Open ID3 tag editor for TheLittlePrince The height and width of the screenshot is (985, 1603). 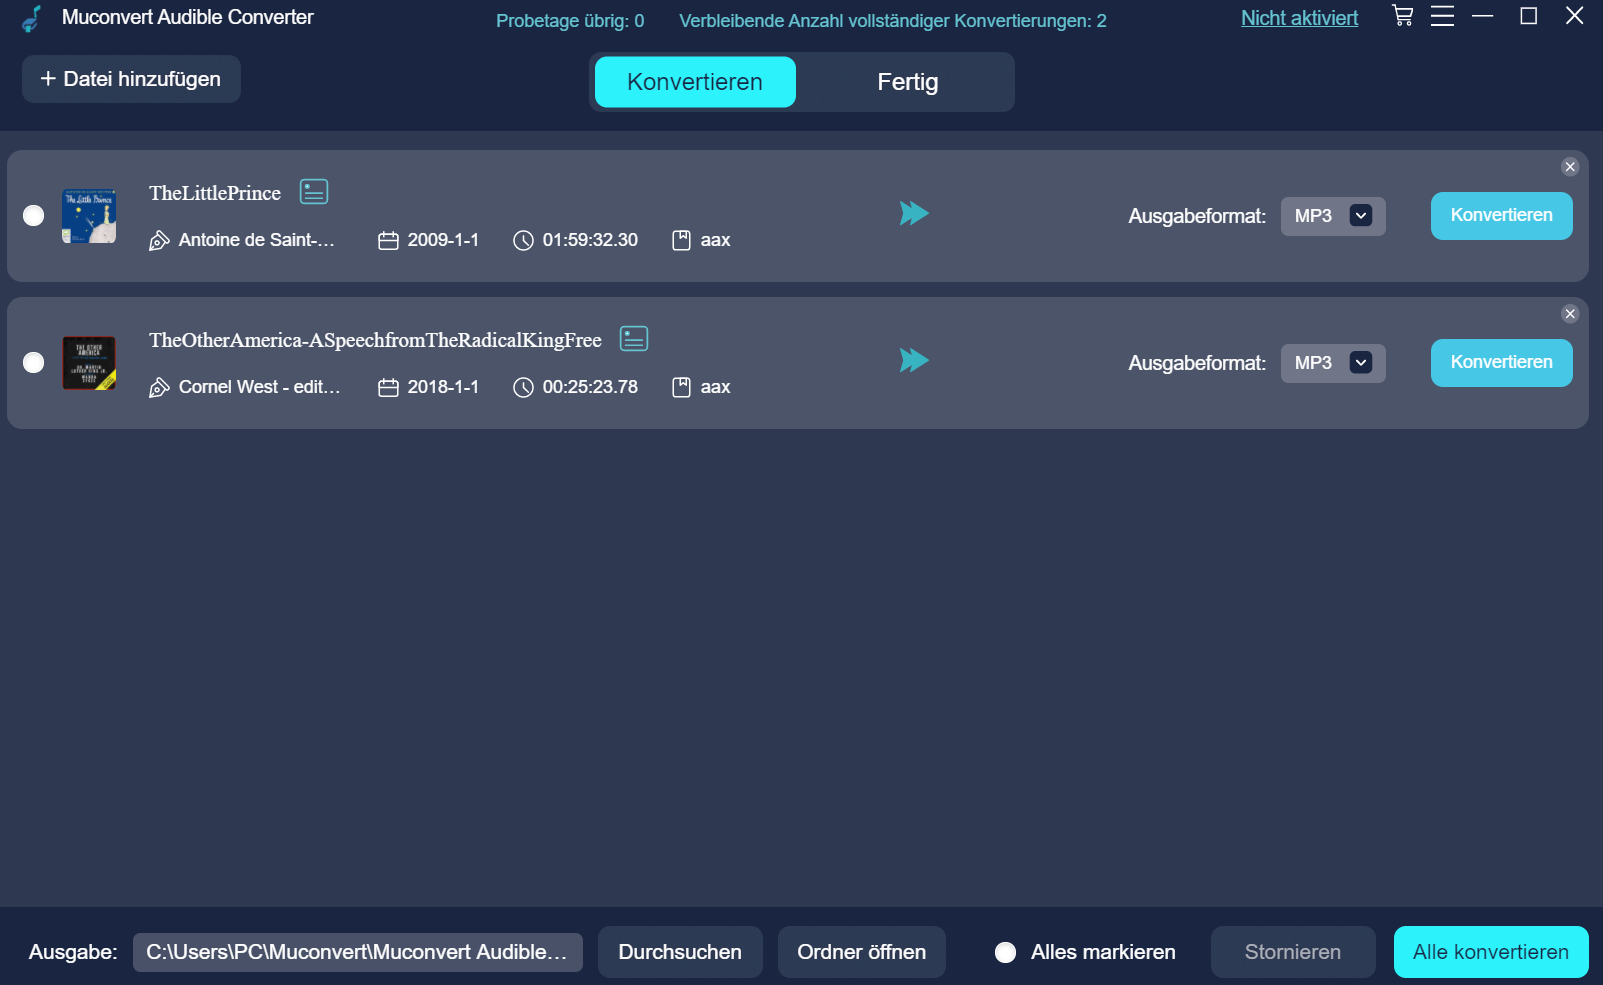(314, 191)
